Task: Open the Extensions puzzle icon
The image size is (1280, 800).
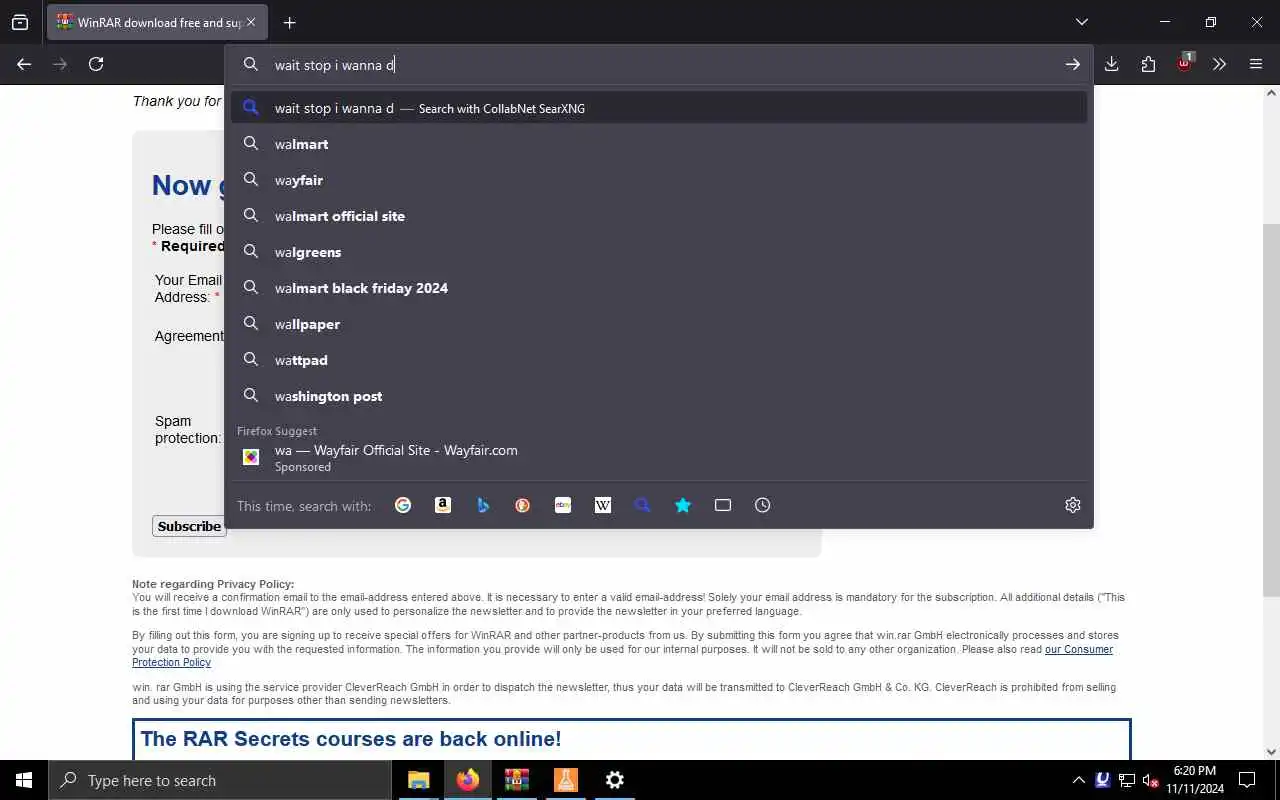Action: (x=1148, y=64)
